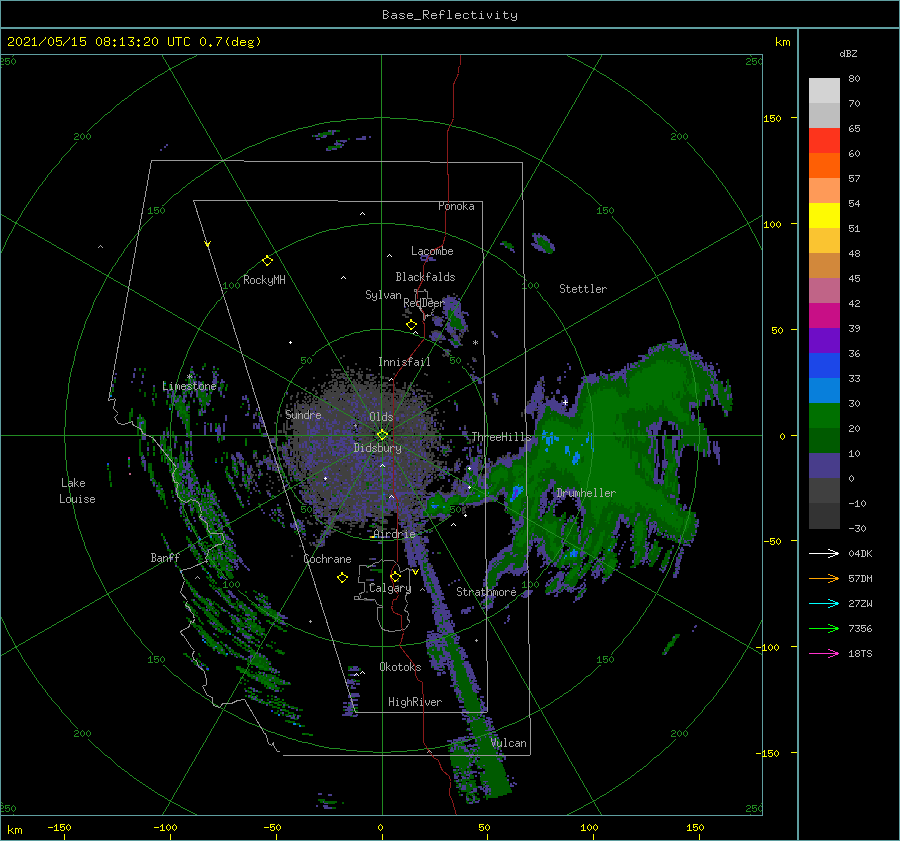Click the small green echo northeast near Stettler

click(542, 243)
